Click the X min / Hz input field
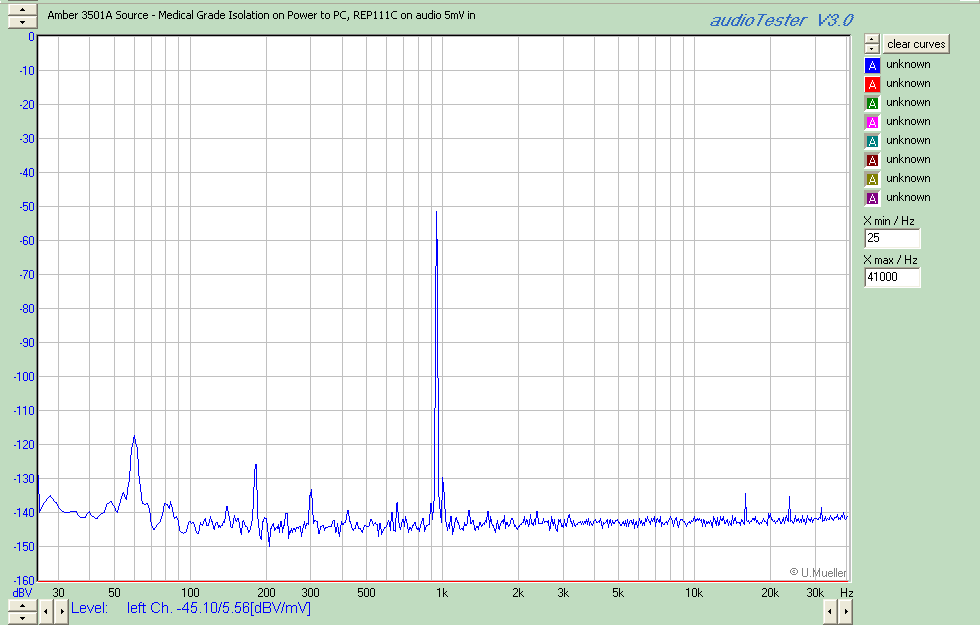The height and width of the screenshot is (625, 980). click(892, 238)
